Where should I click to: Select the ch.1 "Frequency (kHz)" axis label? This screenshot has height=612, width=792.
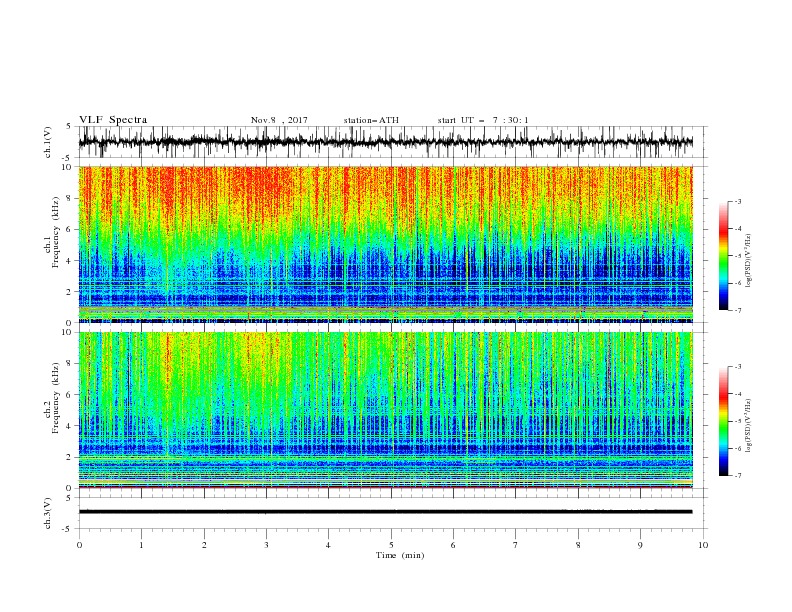[x=56, y=232]
